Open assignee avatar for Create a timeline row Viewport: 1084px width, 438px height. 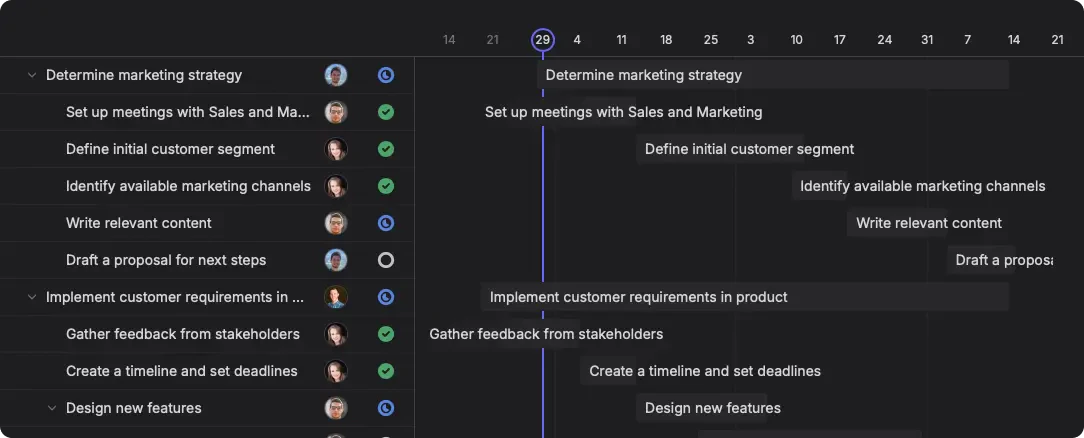[336, 371]
